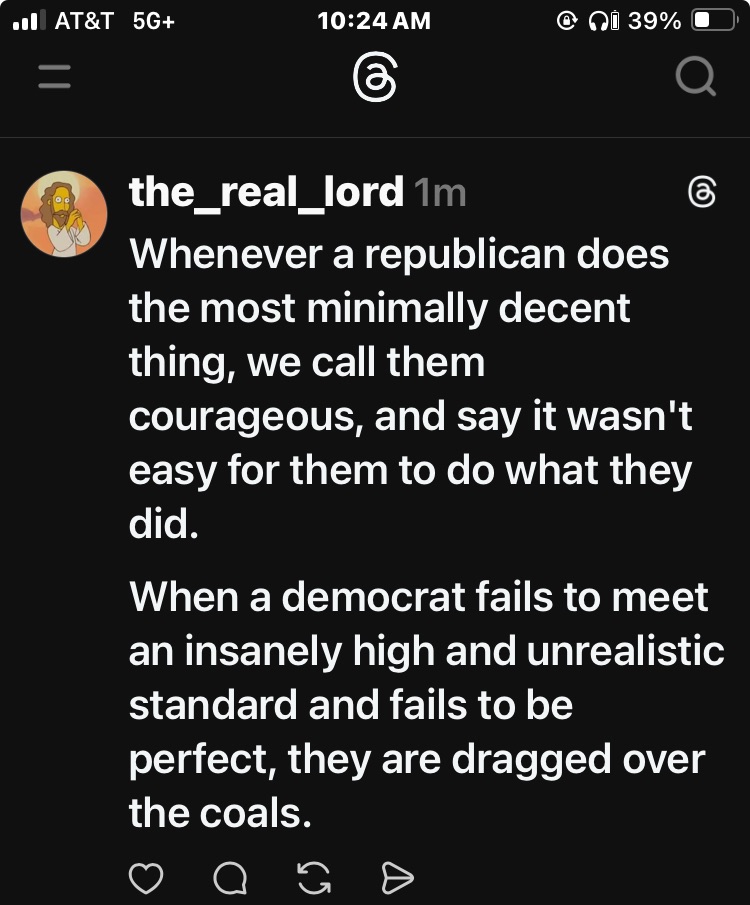Tap the AT&T carrier label
This screenshot has height=905, width=750.
[84, 20]
